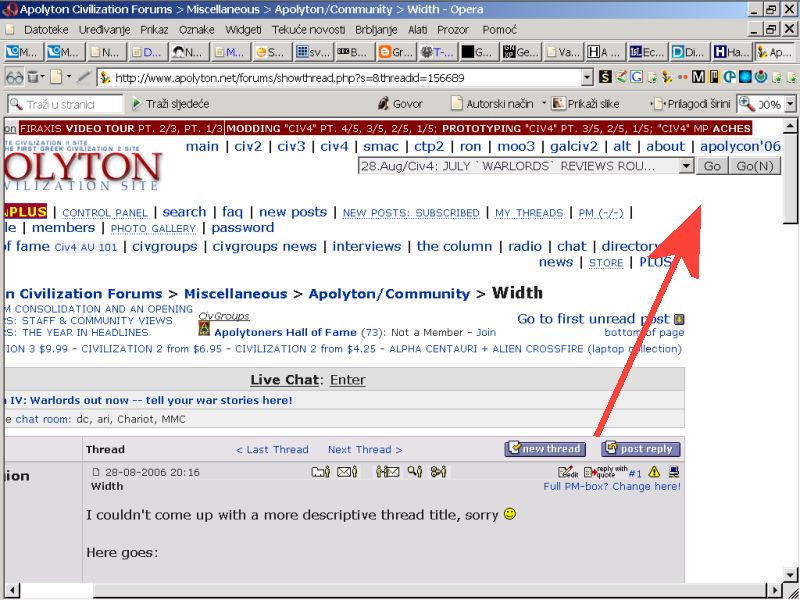Open Full PM-box? Change here! link
The image size is (800, 600).
point(612,486)
